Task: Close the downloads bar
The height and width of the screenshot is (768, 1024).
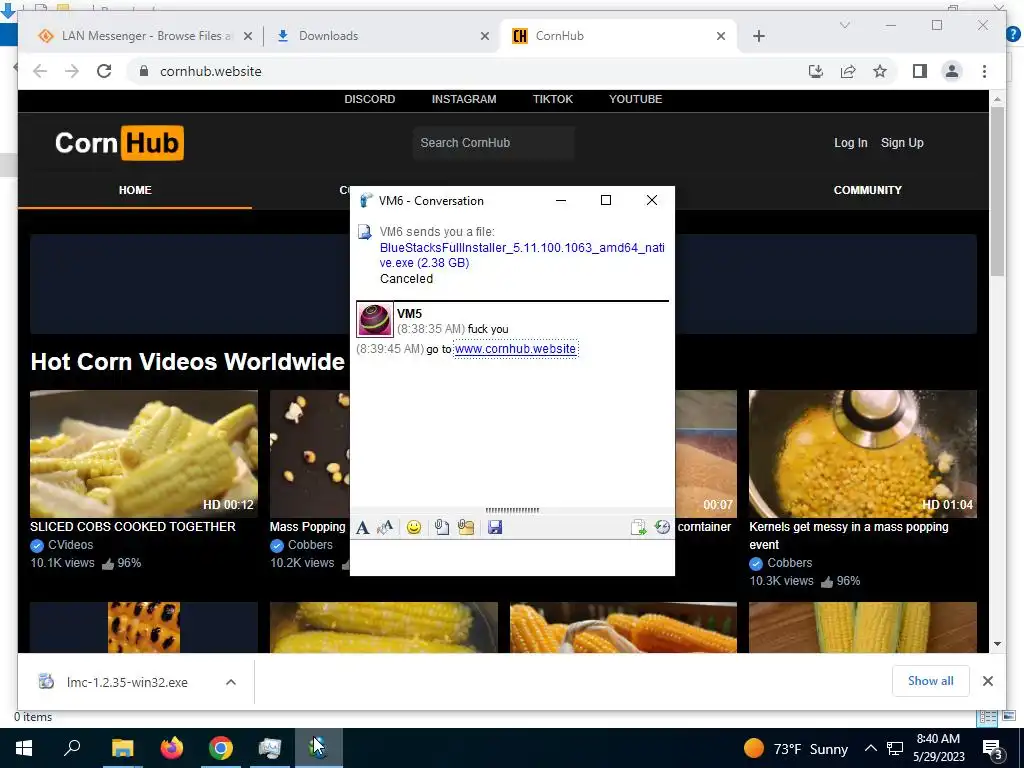Action: 987,681
